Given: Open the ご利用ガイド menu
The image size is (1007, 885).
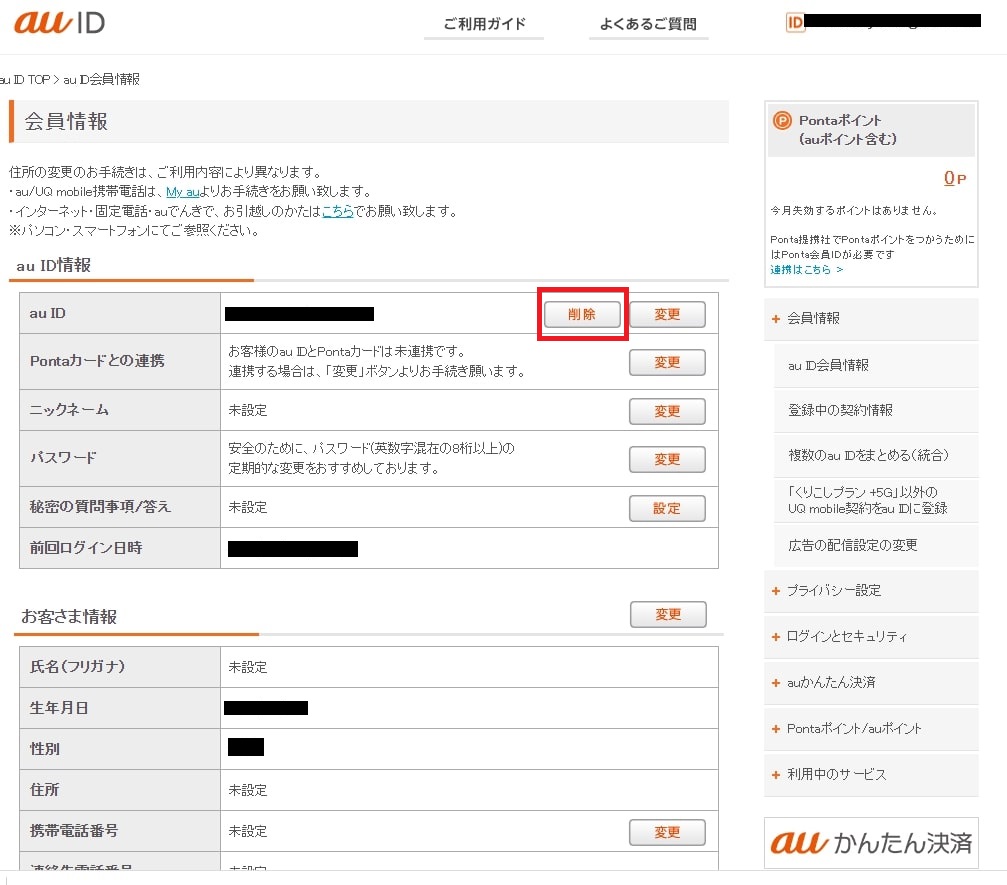Looking at the screenshot, I should point(484,24).
